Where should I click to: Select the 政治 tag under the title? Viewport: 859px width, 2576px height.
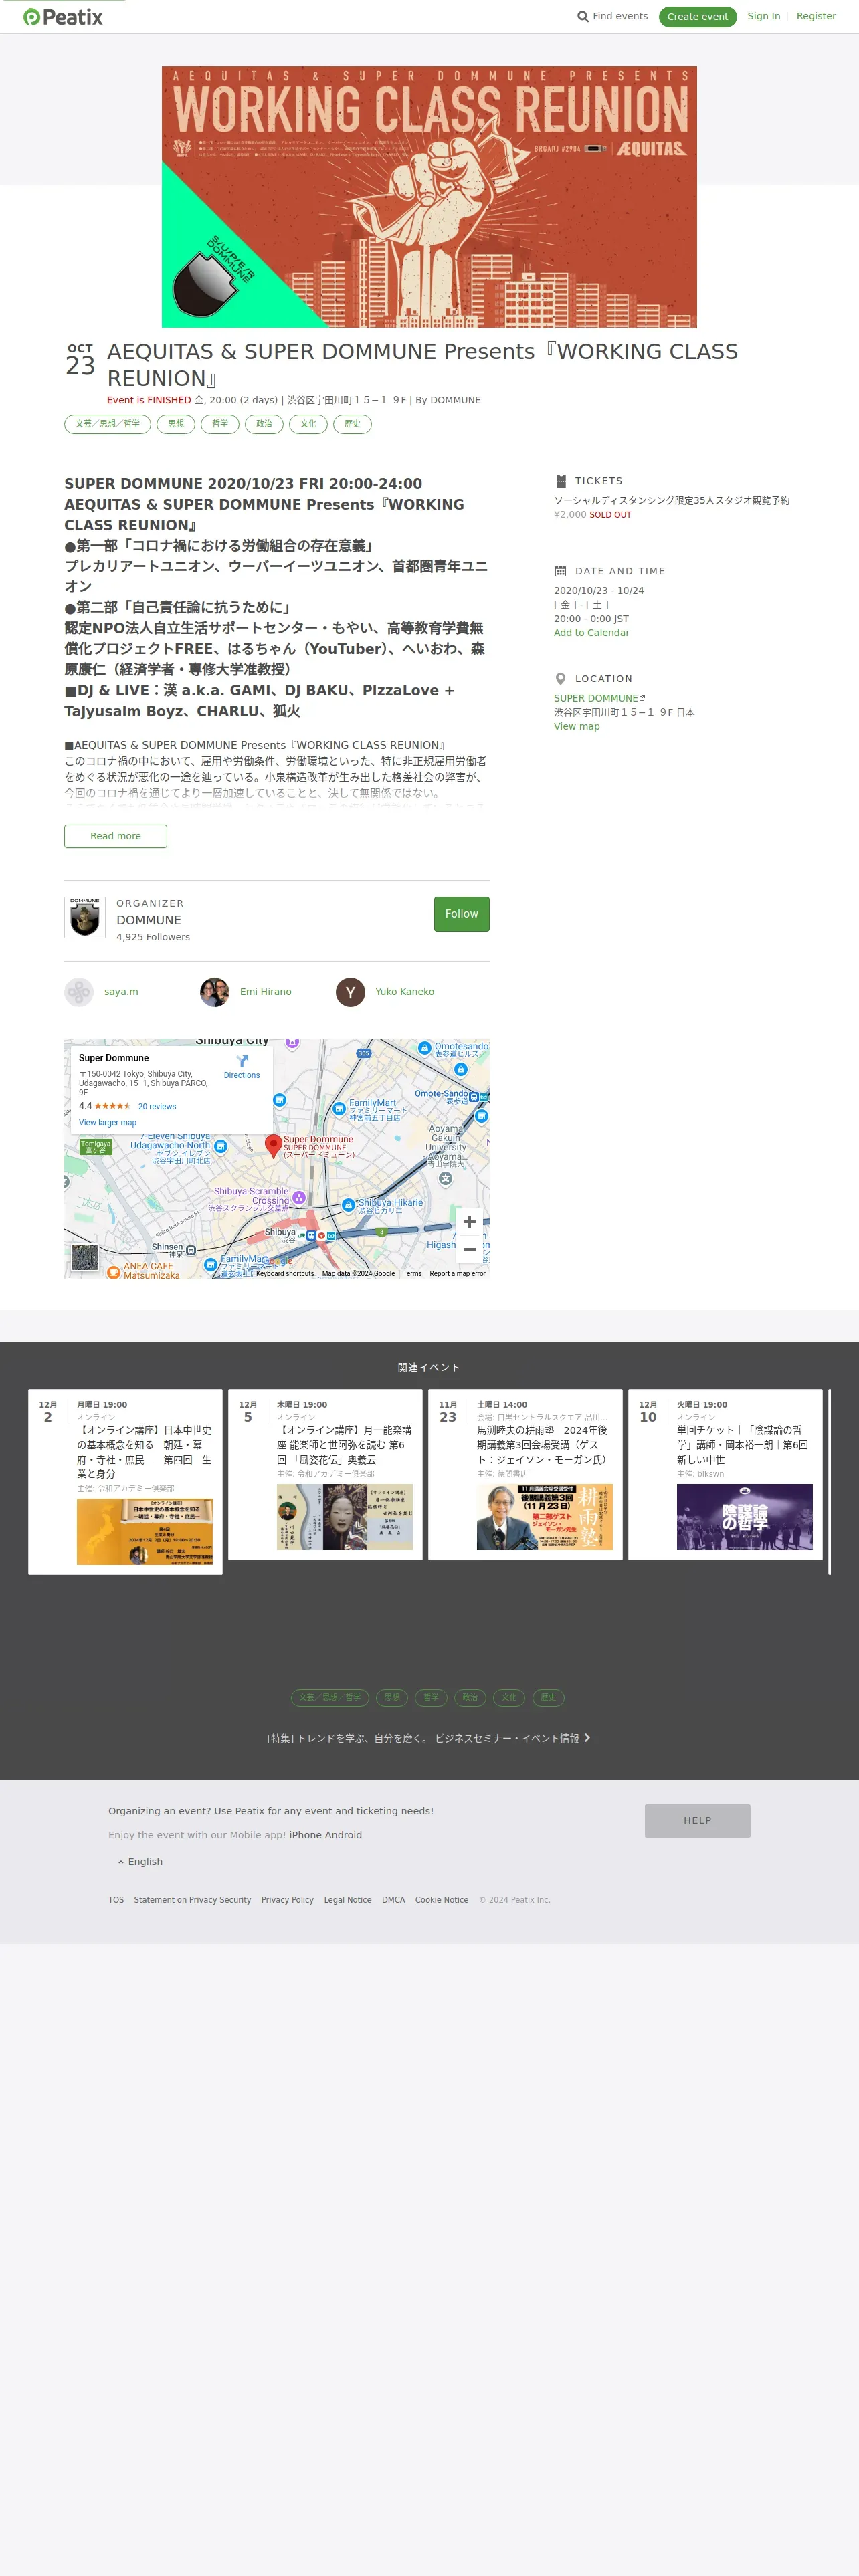[264, 424]
